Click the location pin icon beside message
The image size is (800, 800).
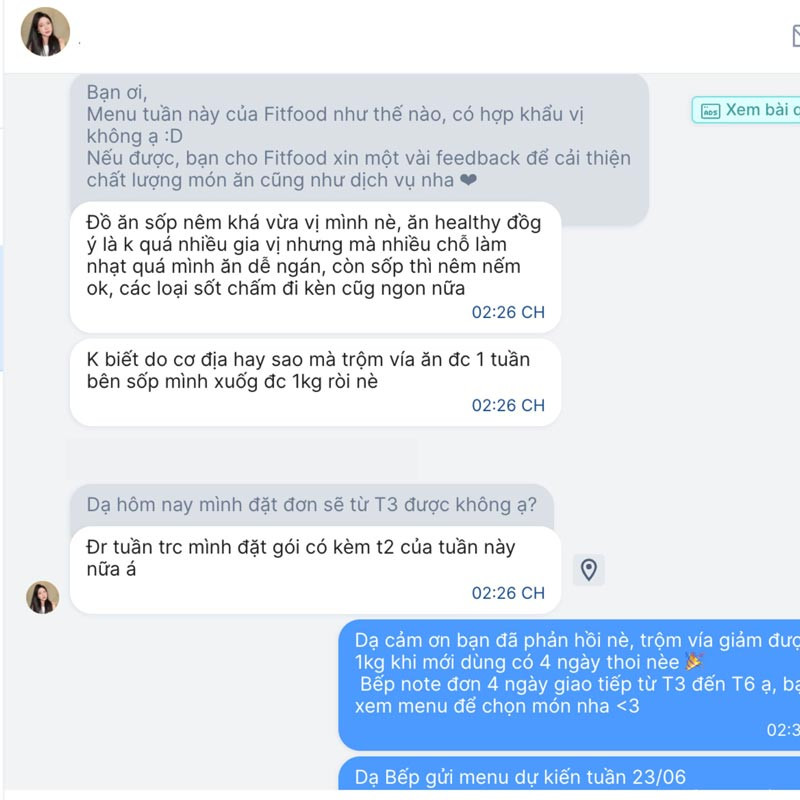tap(589, 569)
